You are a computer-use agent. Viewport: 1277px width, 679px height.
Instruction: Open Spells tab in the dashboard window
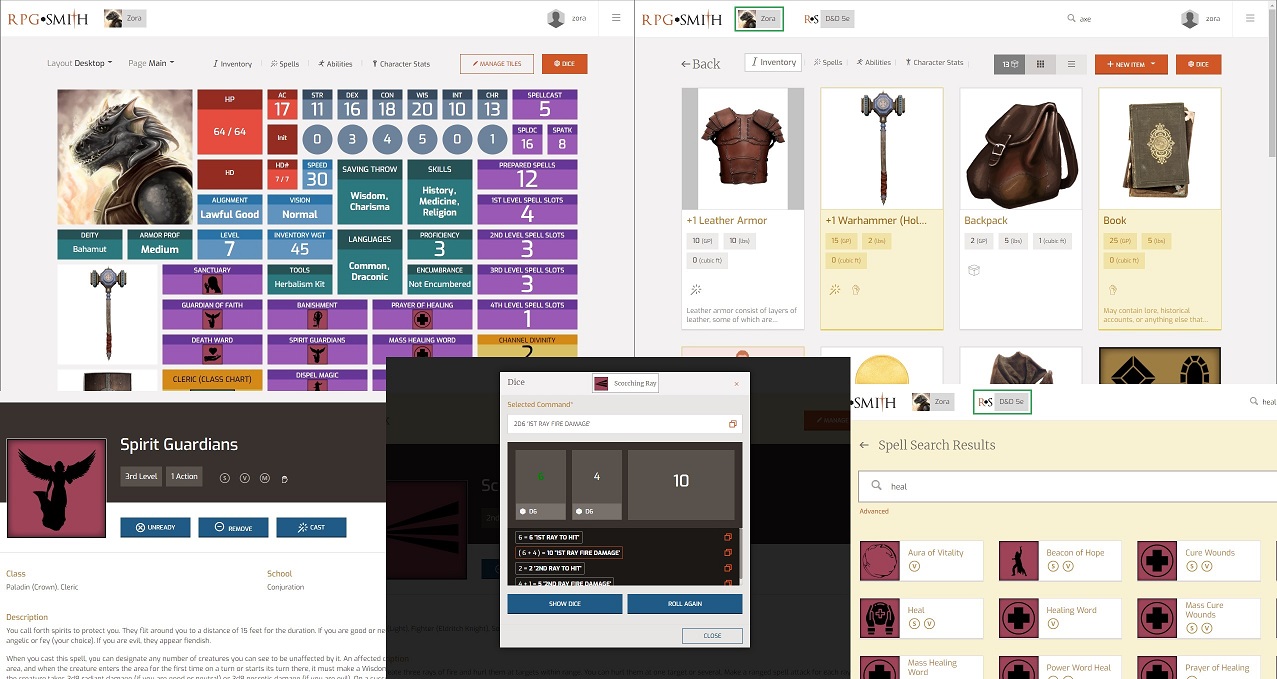[285, 64]
